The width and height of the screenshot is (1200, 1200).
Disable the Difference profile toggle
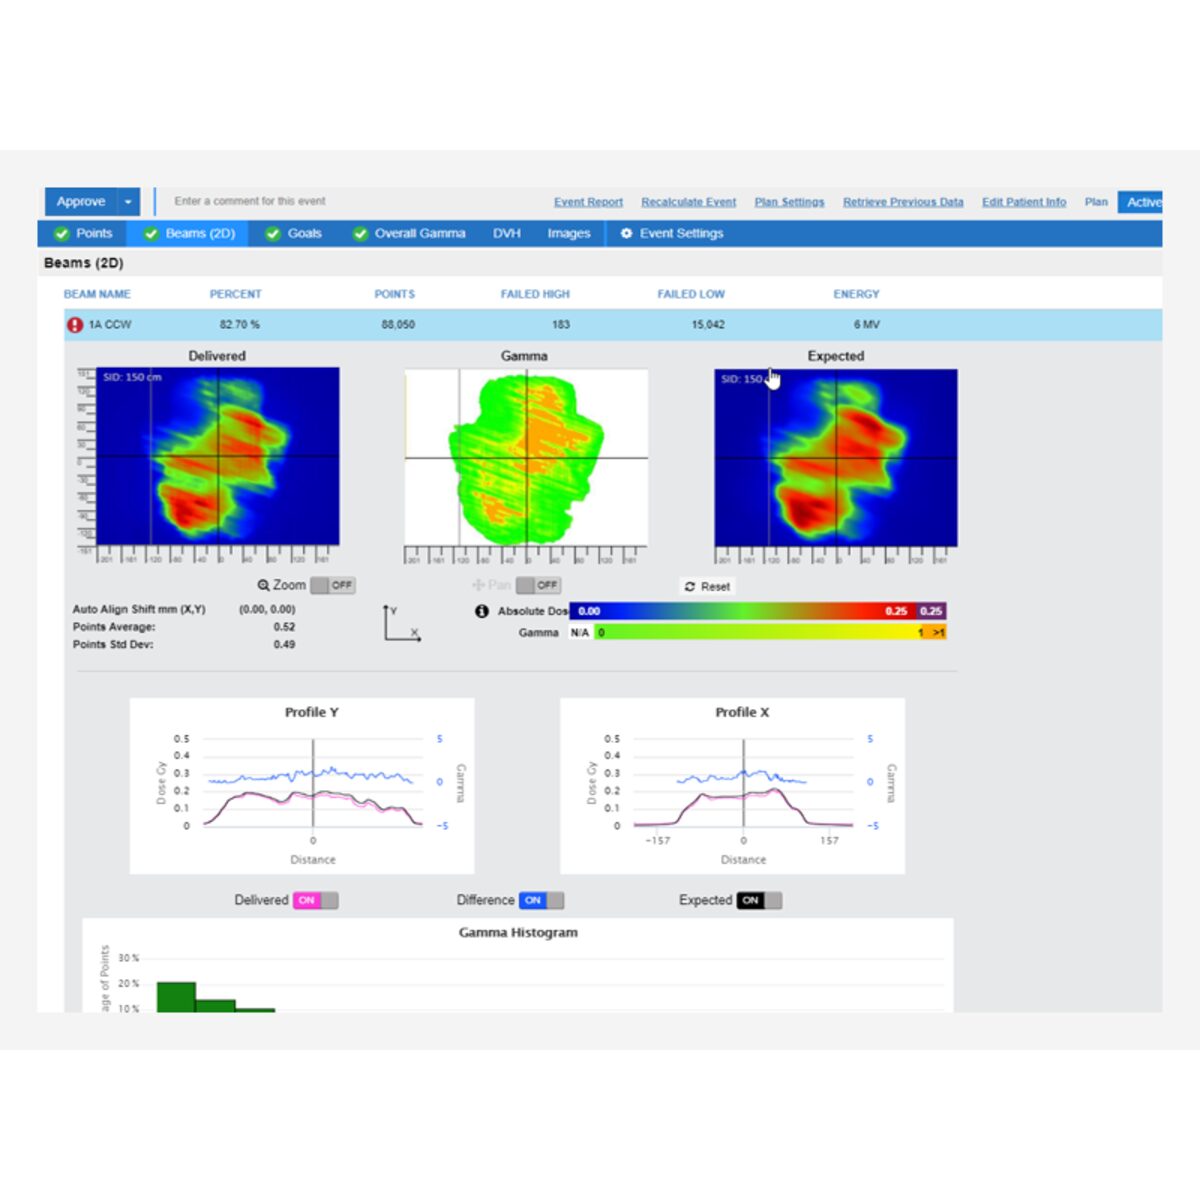point(542,900)
